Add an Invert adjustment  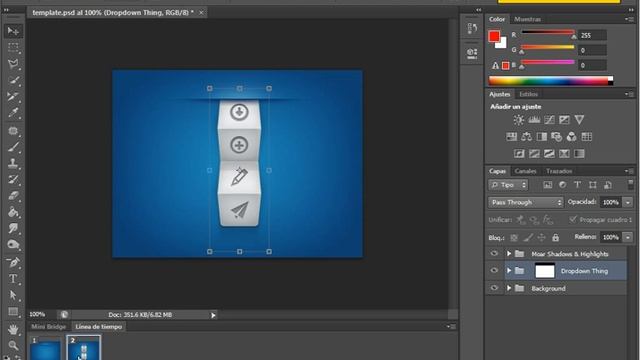(x=519, y=154)
